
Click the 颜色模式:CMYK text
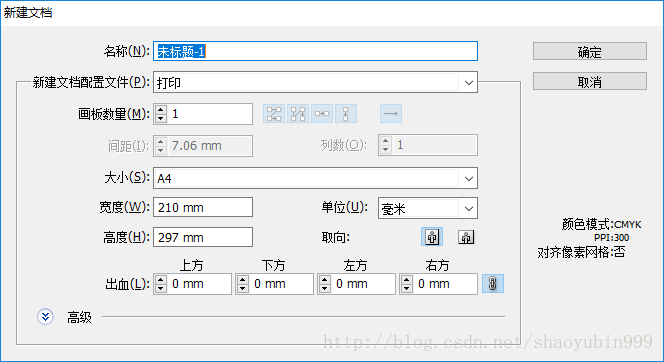pyautogui.click(x=601, y=224)
